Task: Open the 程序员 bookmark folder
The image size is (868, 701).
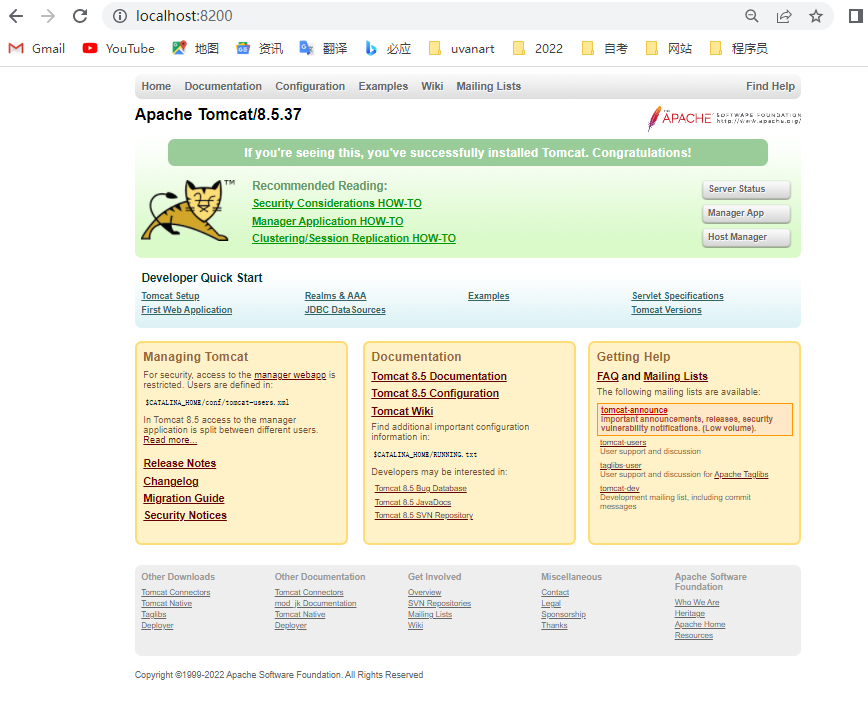Action: (738, 49)
